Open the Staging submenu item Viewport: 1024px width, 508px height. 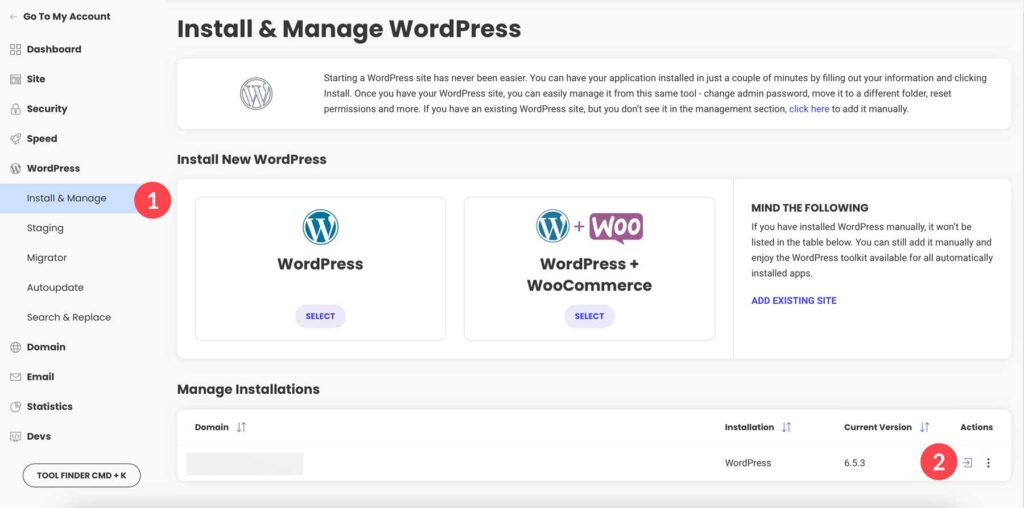45,228
